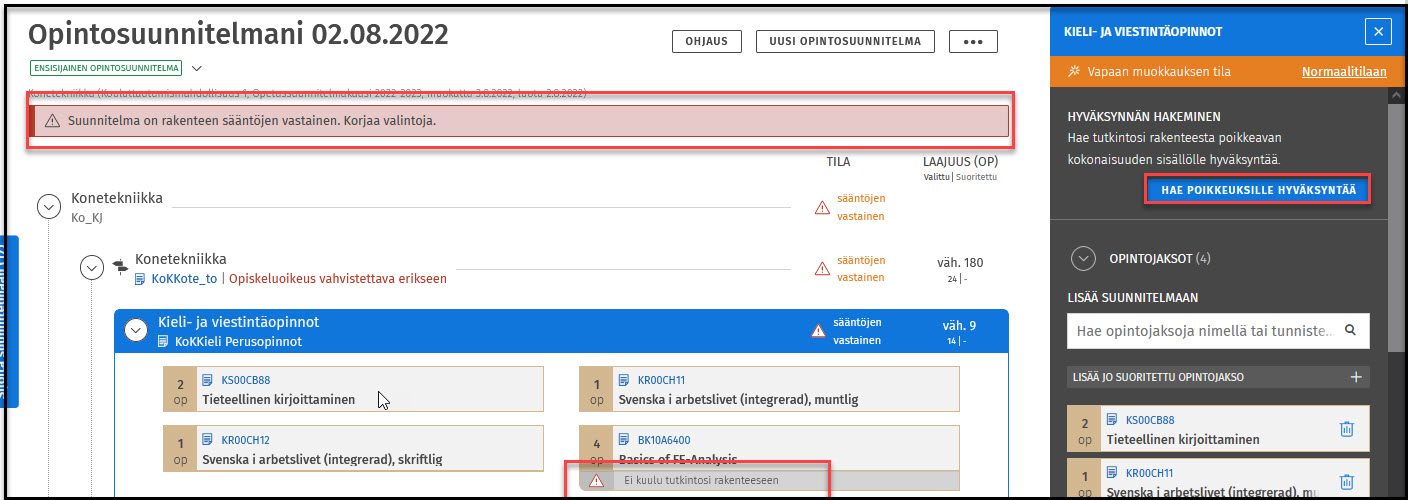
Task: Select Tieteellinen kirjoittaminen card in plan
Action: coord(353,389)
